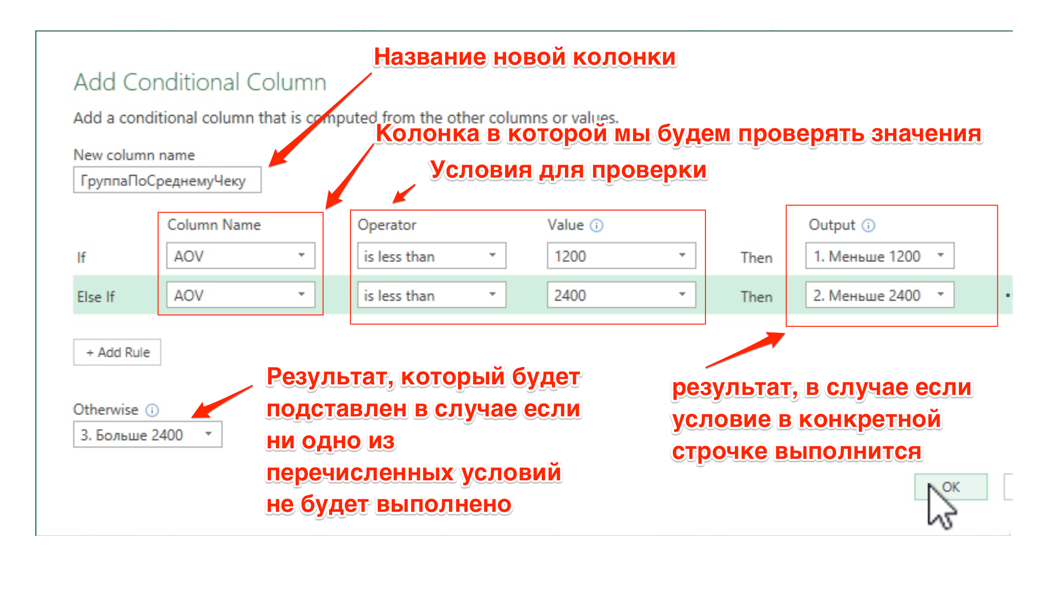Screen dimensions: 1040x608
Task: Open the dropdown arrow of the 2400 value box
Action: pyautogui.click(x=682, y=296)
